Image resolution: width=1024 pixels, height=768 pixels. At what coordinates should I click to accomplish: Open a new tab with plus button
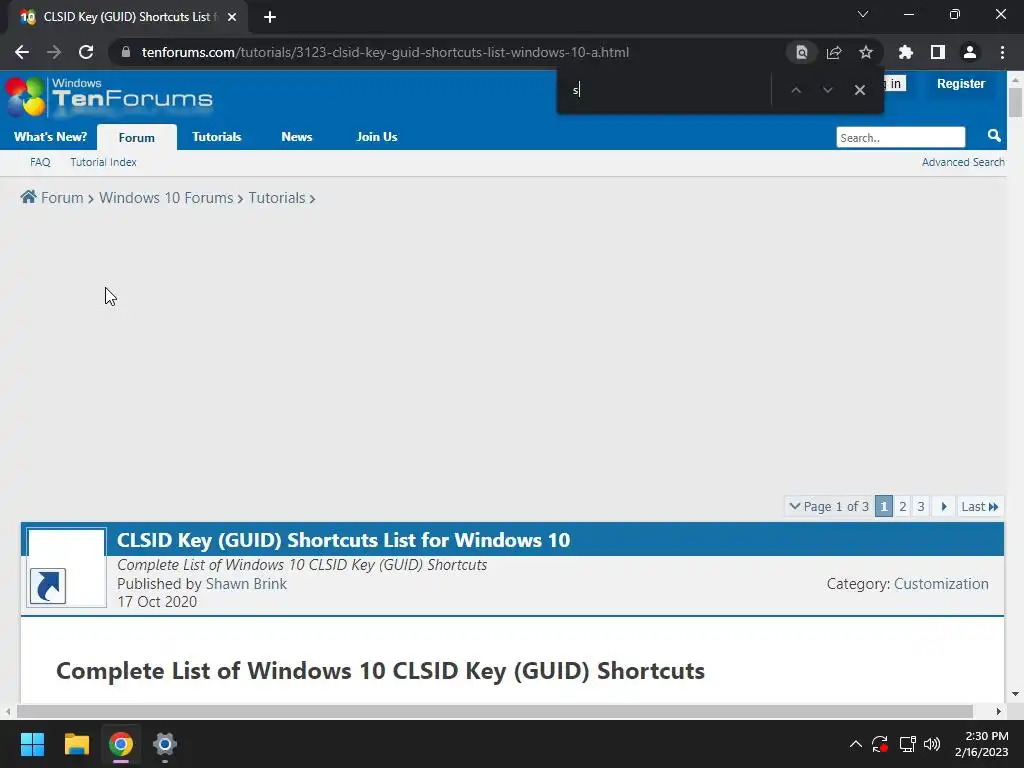point(270,17)
